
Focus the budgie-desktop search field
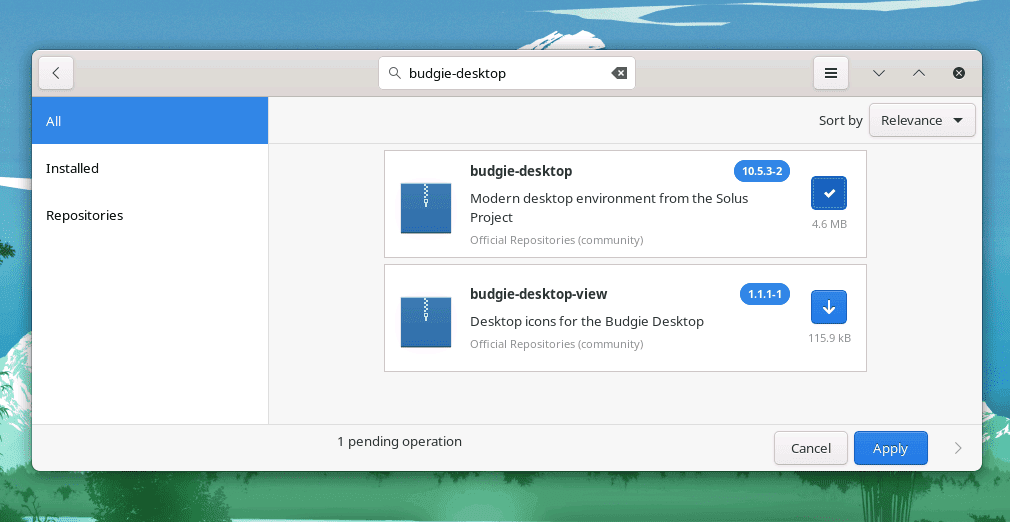(507, 73)
